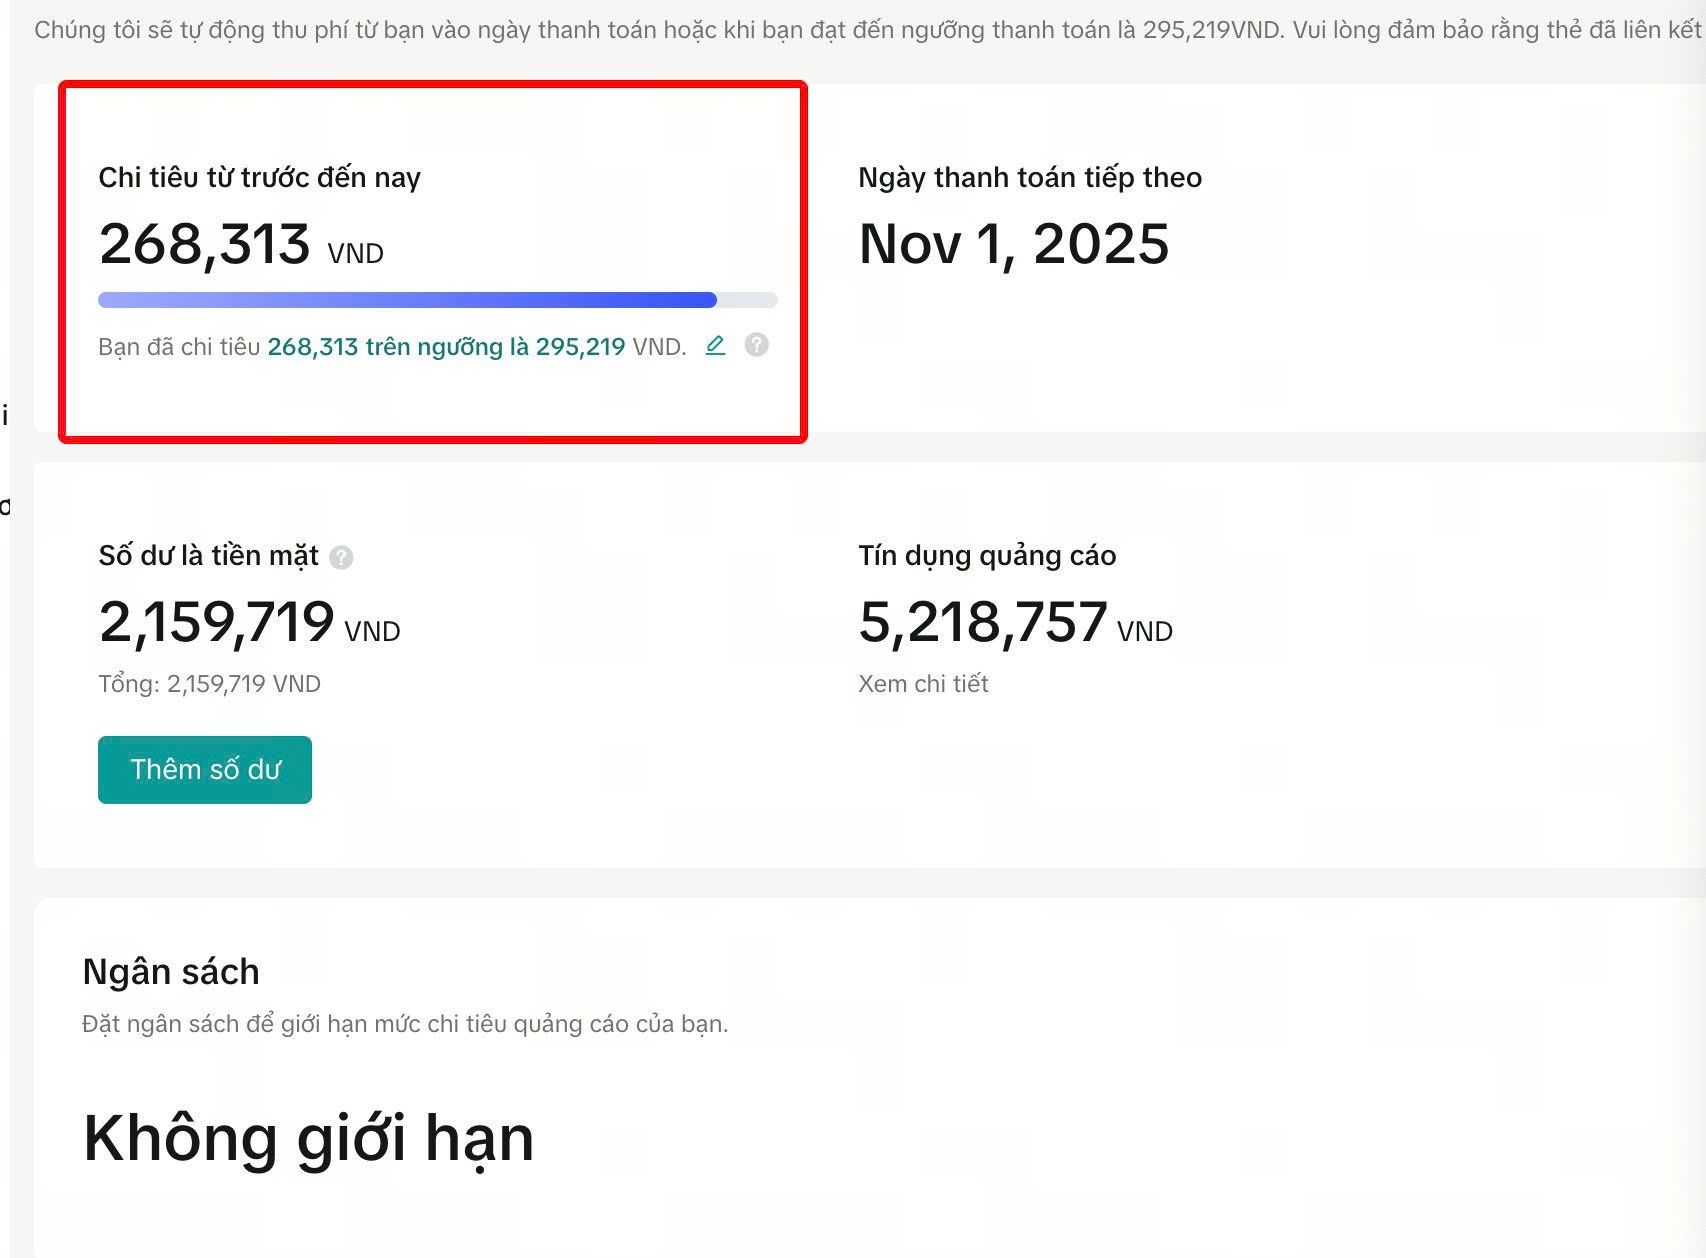1706x1258 pixels.
Task: Select the Số dư là tiền mặt label
Action: [208, 556]
